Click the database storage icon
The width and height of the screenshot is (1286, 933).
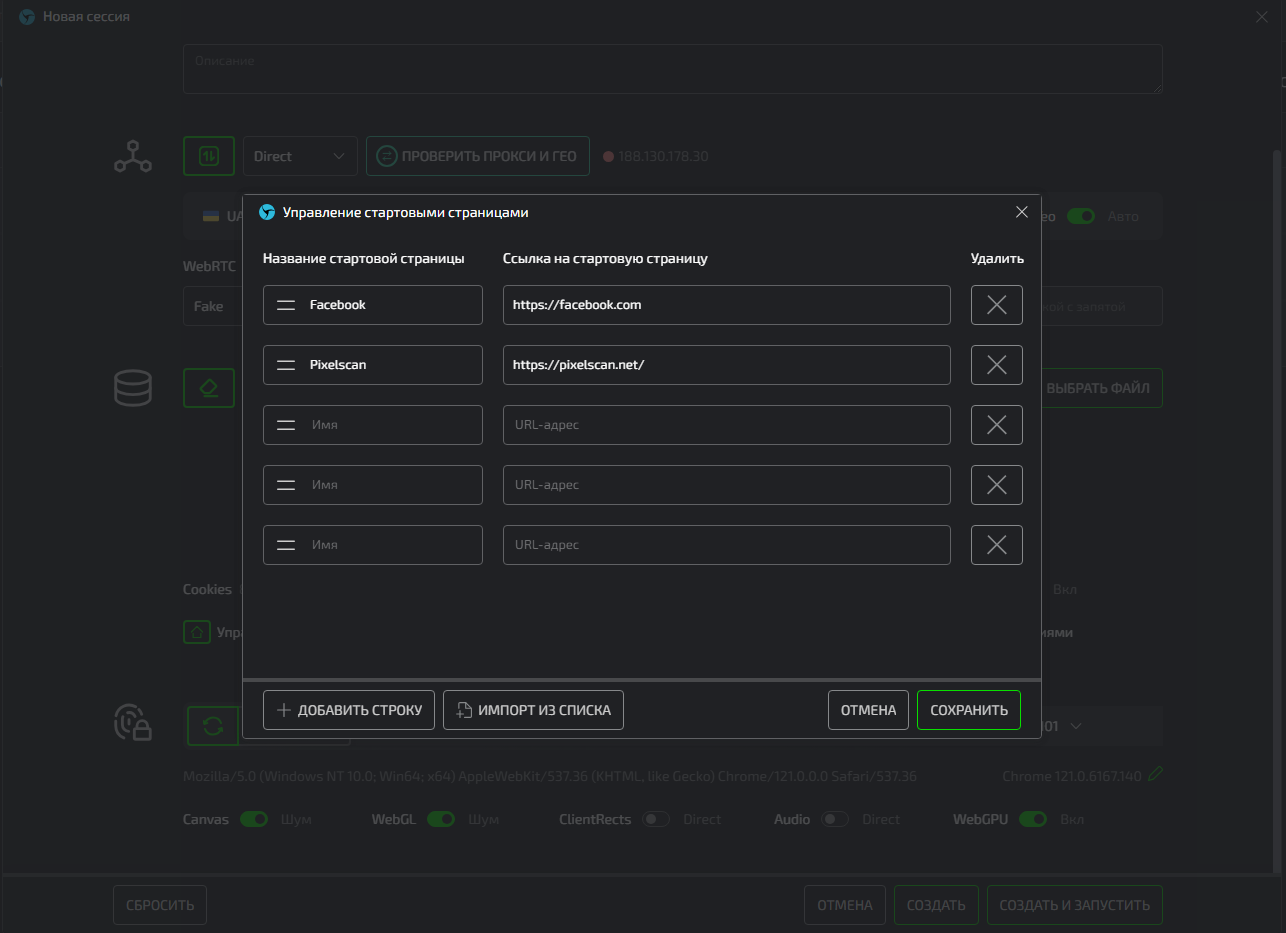tap(133, 388)
